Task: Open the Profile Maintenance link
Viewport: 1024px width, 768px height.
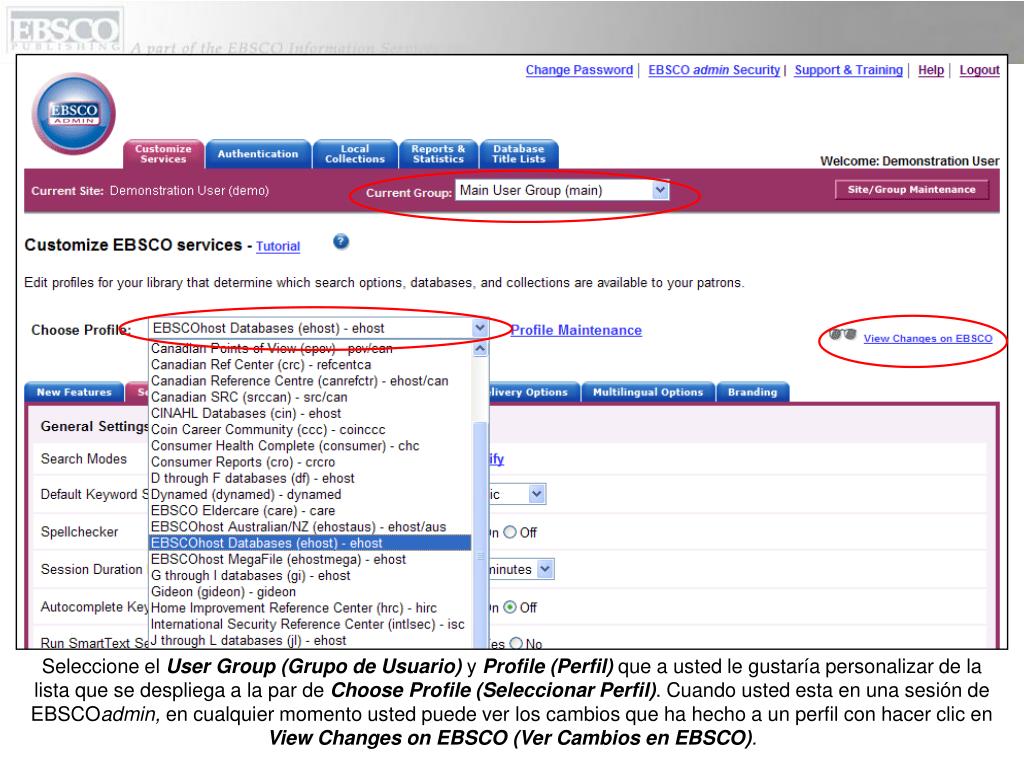Action: (576, 330)
